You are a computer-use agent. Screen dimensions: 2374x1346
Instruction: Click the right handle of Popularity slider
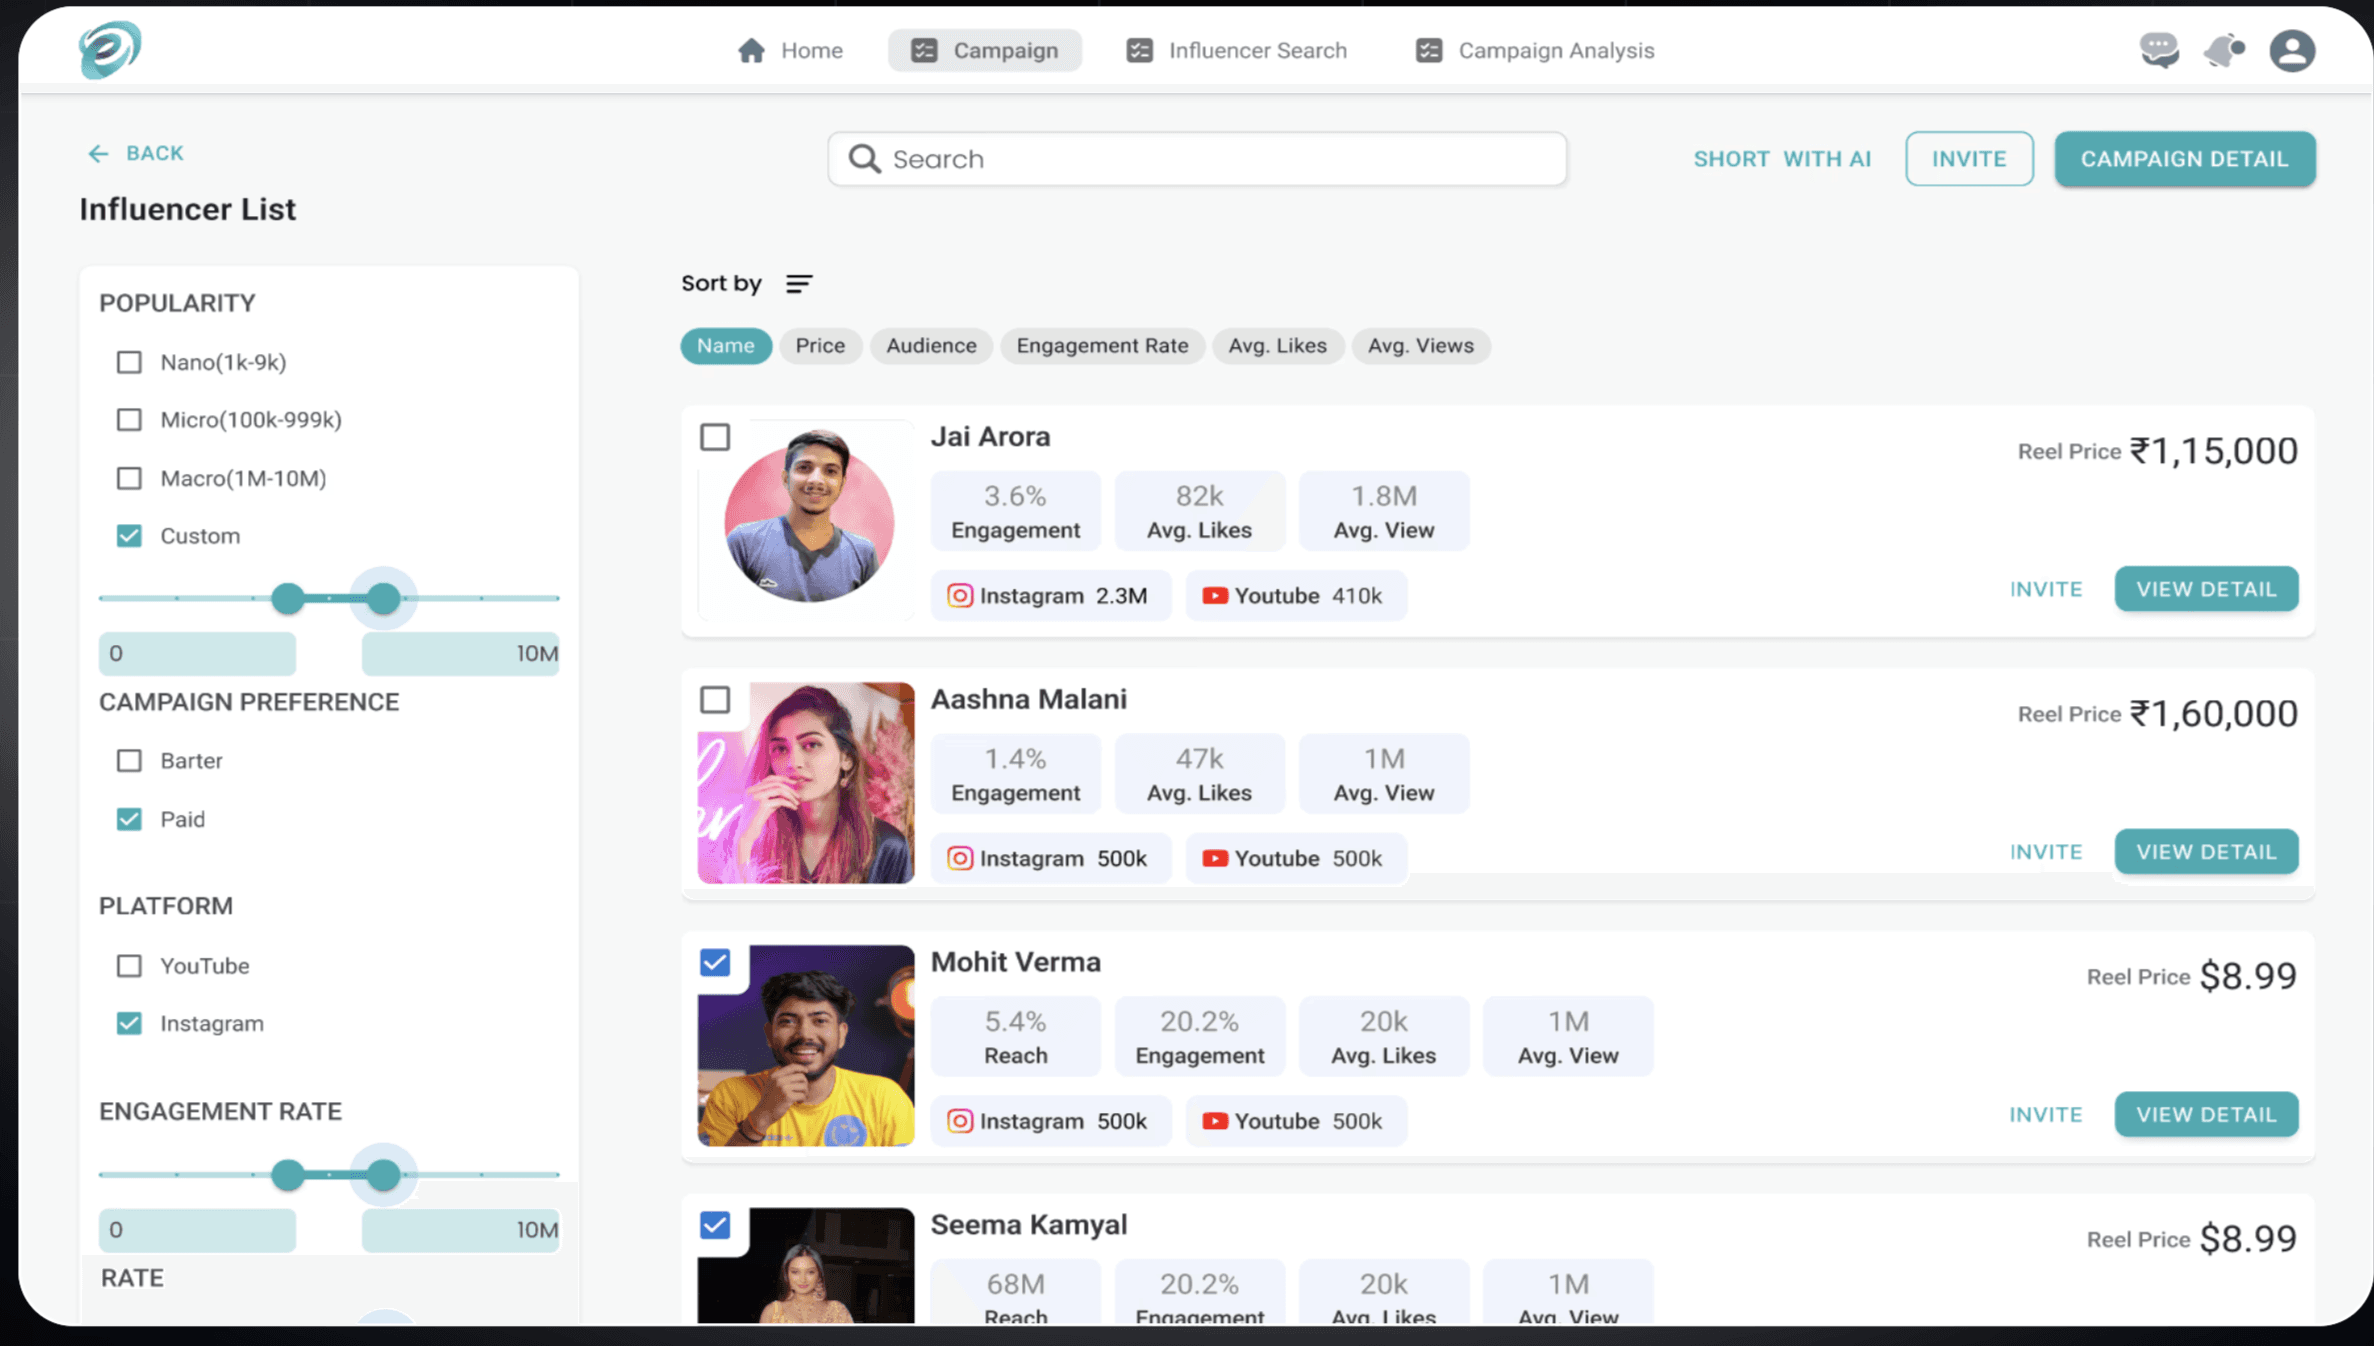point(383,599)
